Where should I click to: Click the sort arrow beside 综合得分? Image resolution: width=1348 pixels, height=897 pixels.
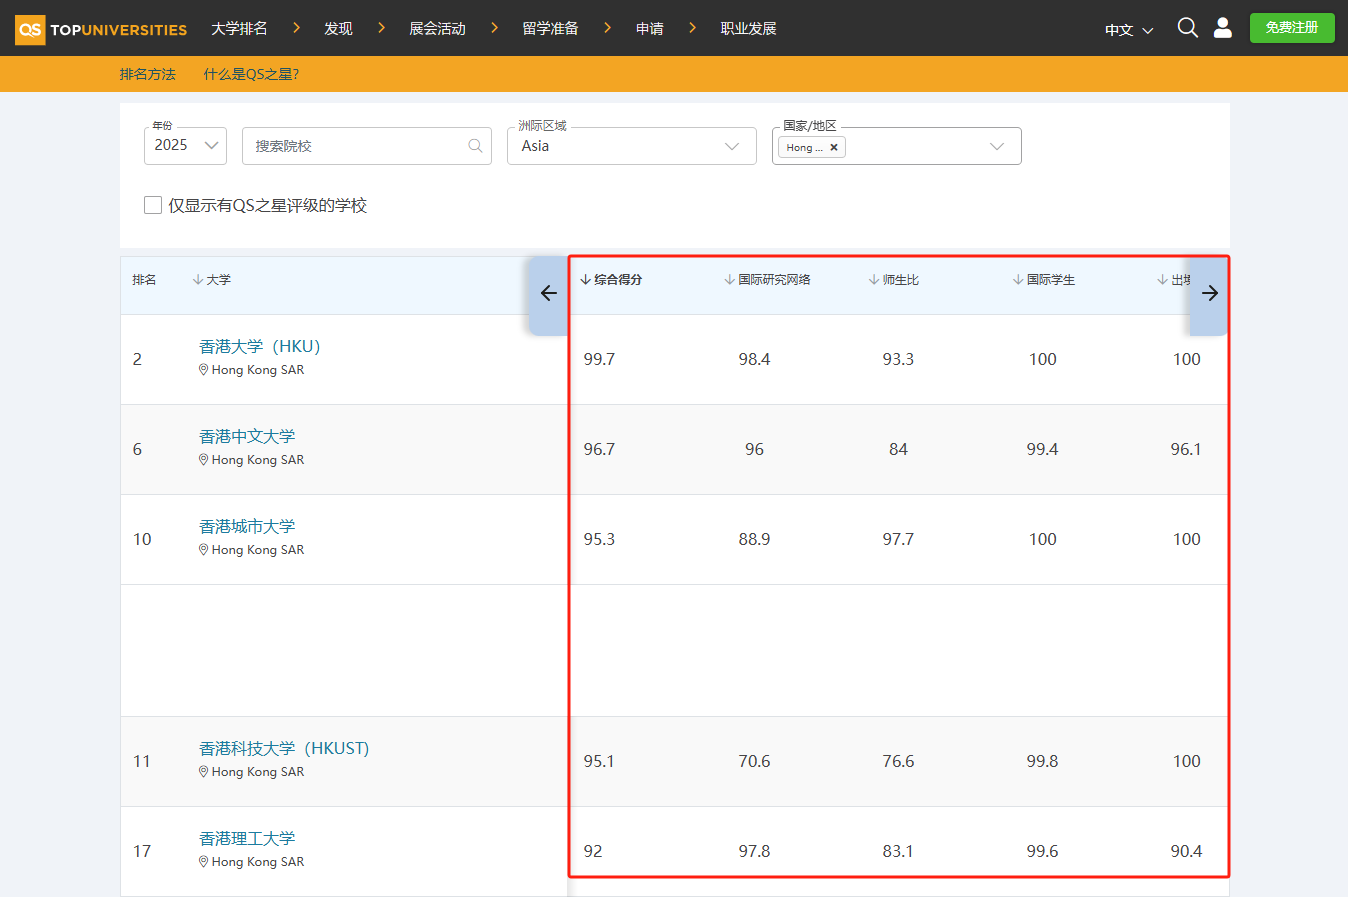point(585,280)
